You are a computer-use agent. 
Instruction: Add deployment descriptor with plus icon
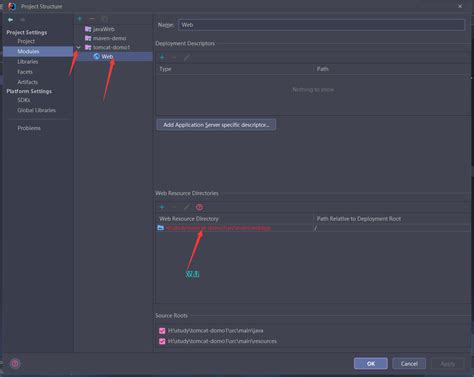162,57
